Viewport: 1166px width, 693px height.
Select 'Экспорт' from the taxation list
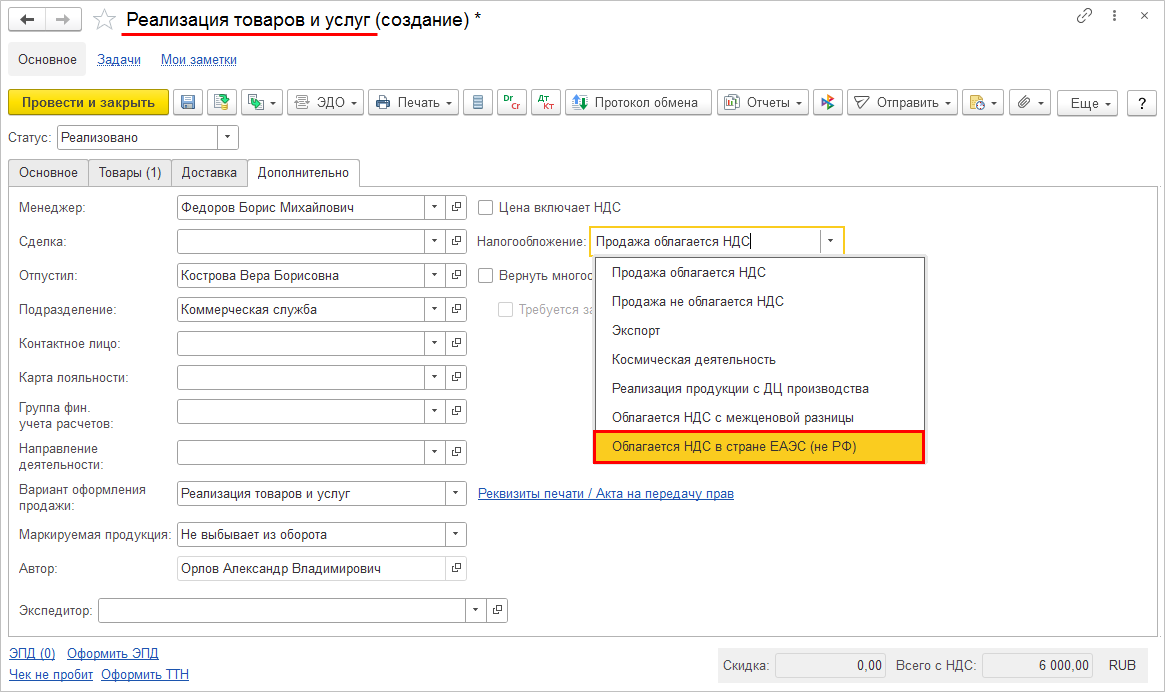click(x=636, y=330)
